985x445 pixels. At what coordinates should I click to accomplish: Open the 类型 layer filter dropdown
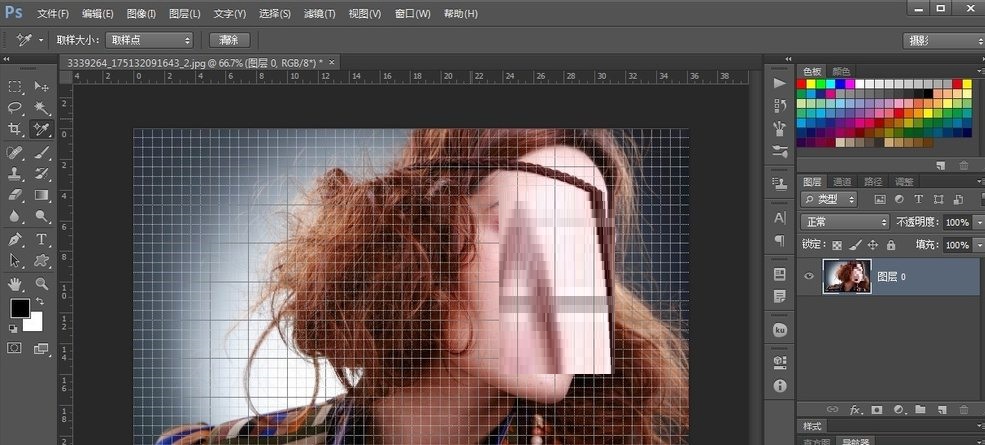pos(829,199)
